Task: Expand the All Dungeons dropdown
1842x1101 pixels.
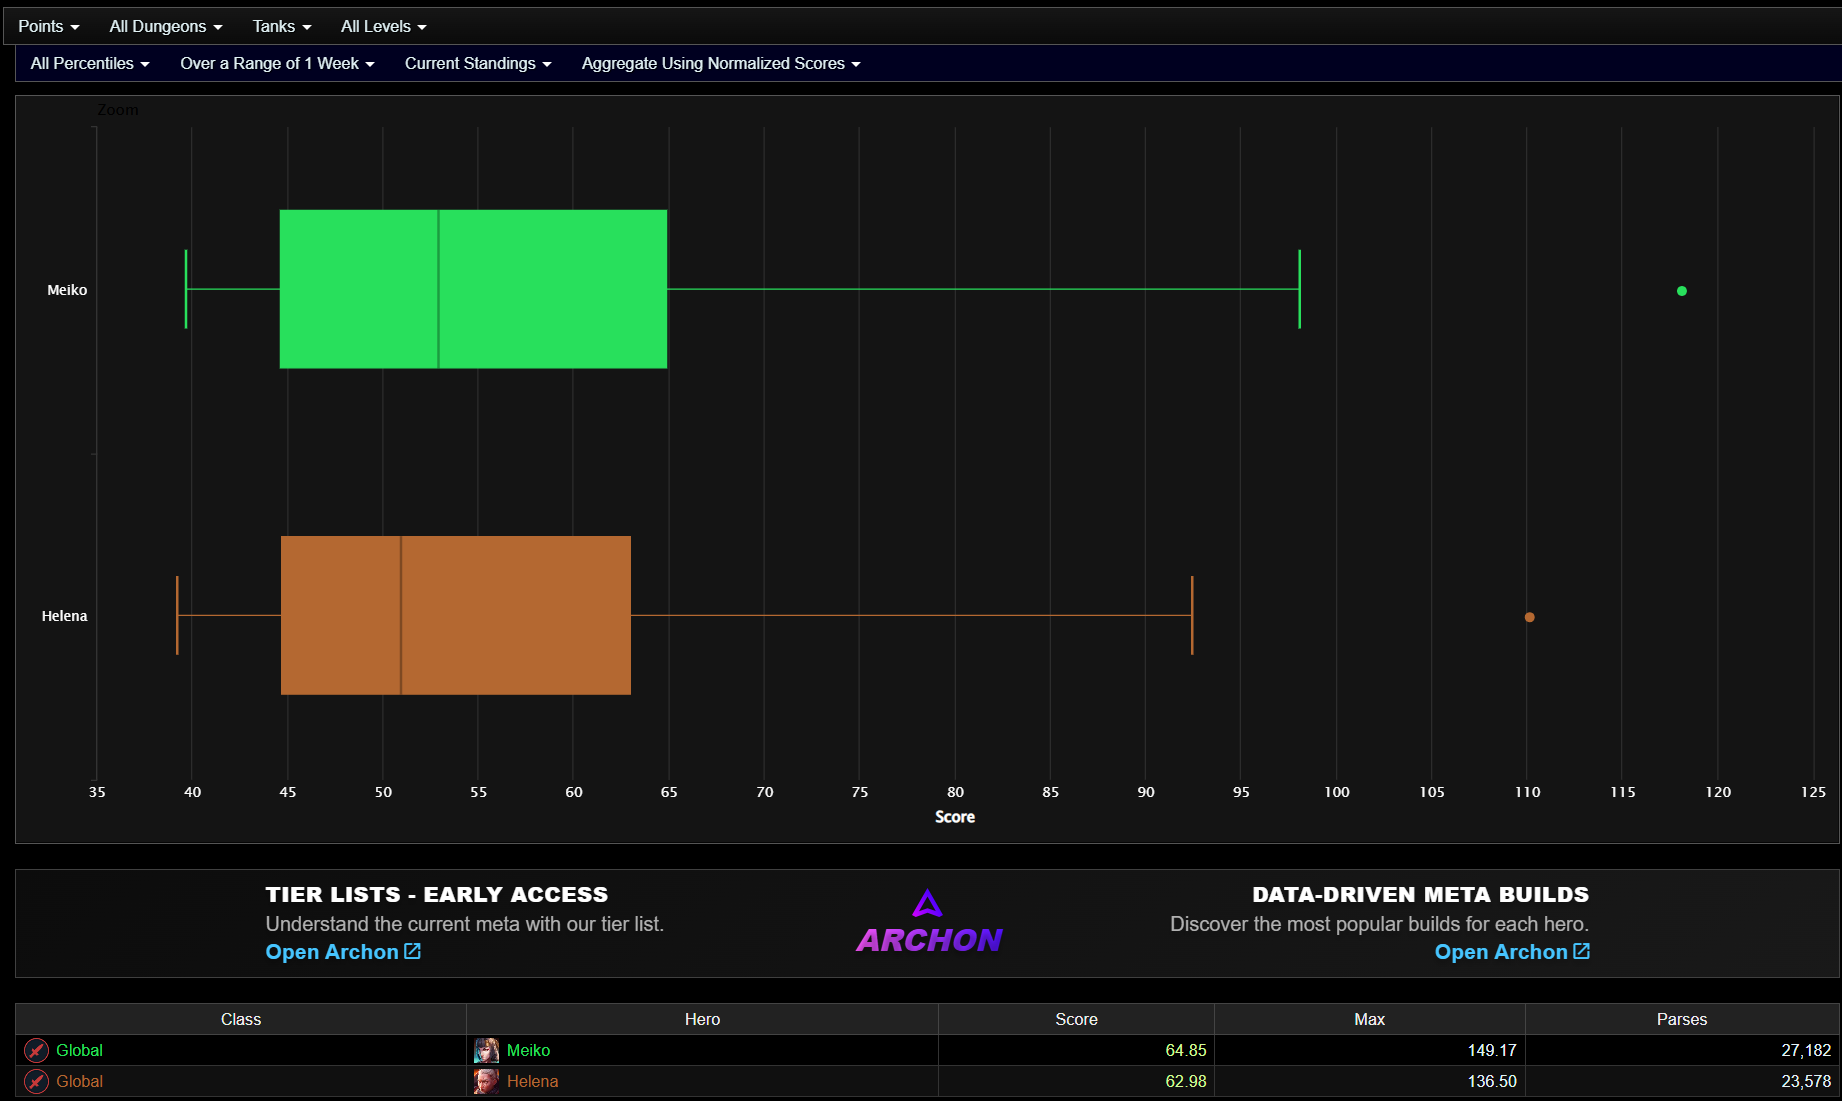Action: (x=165, y=26)
